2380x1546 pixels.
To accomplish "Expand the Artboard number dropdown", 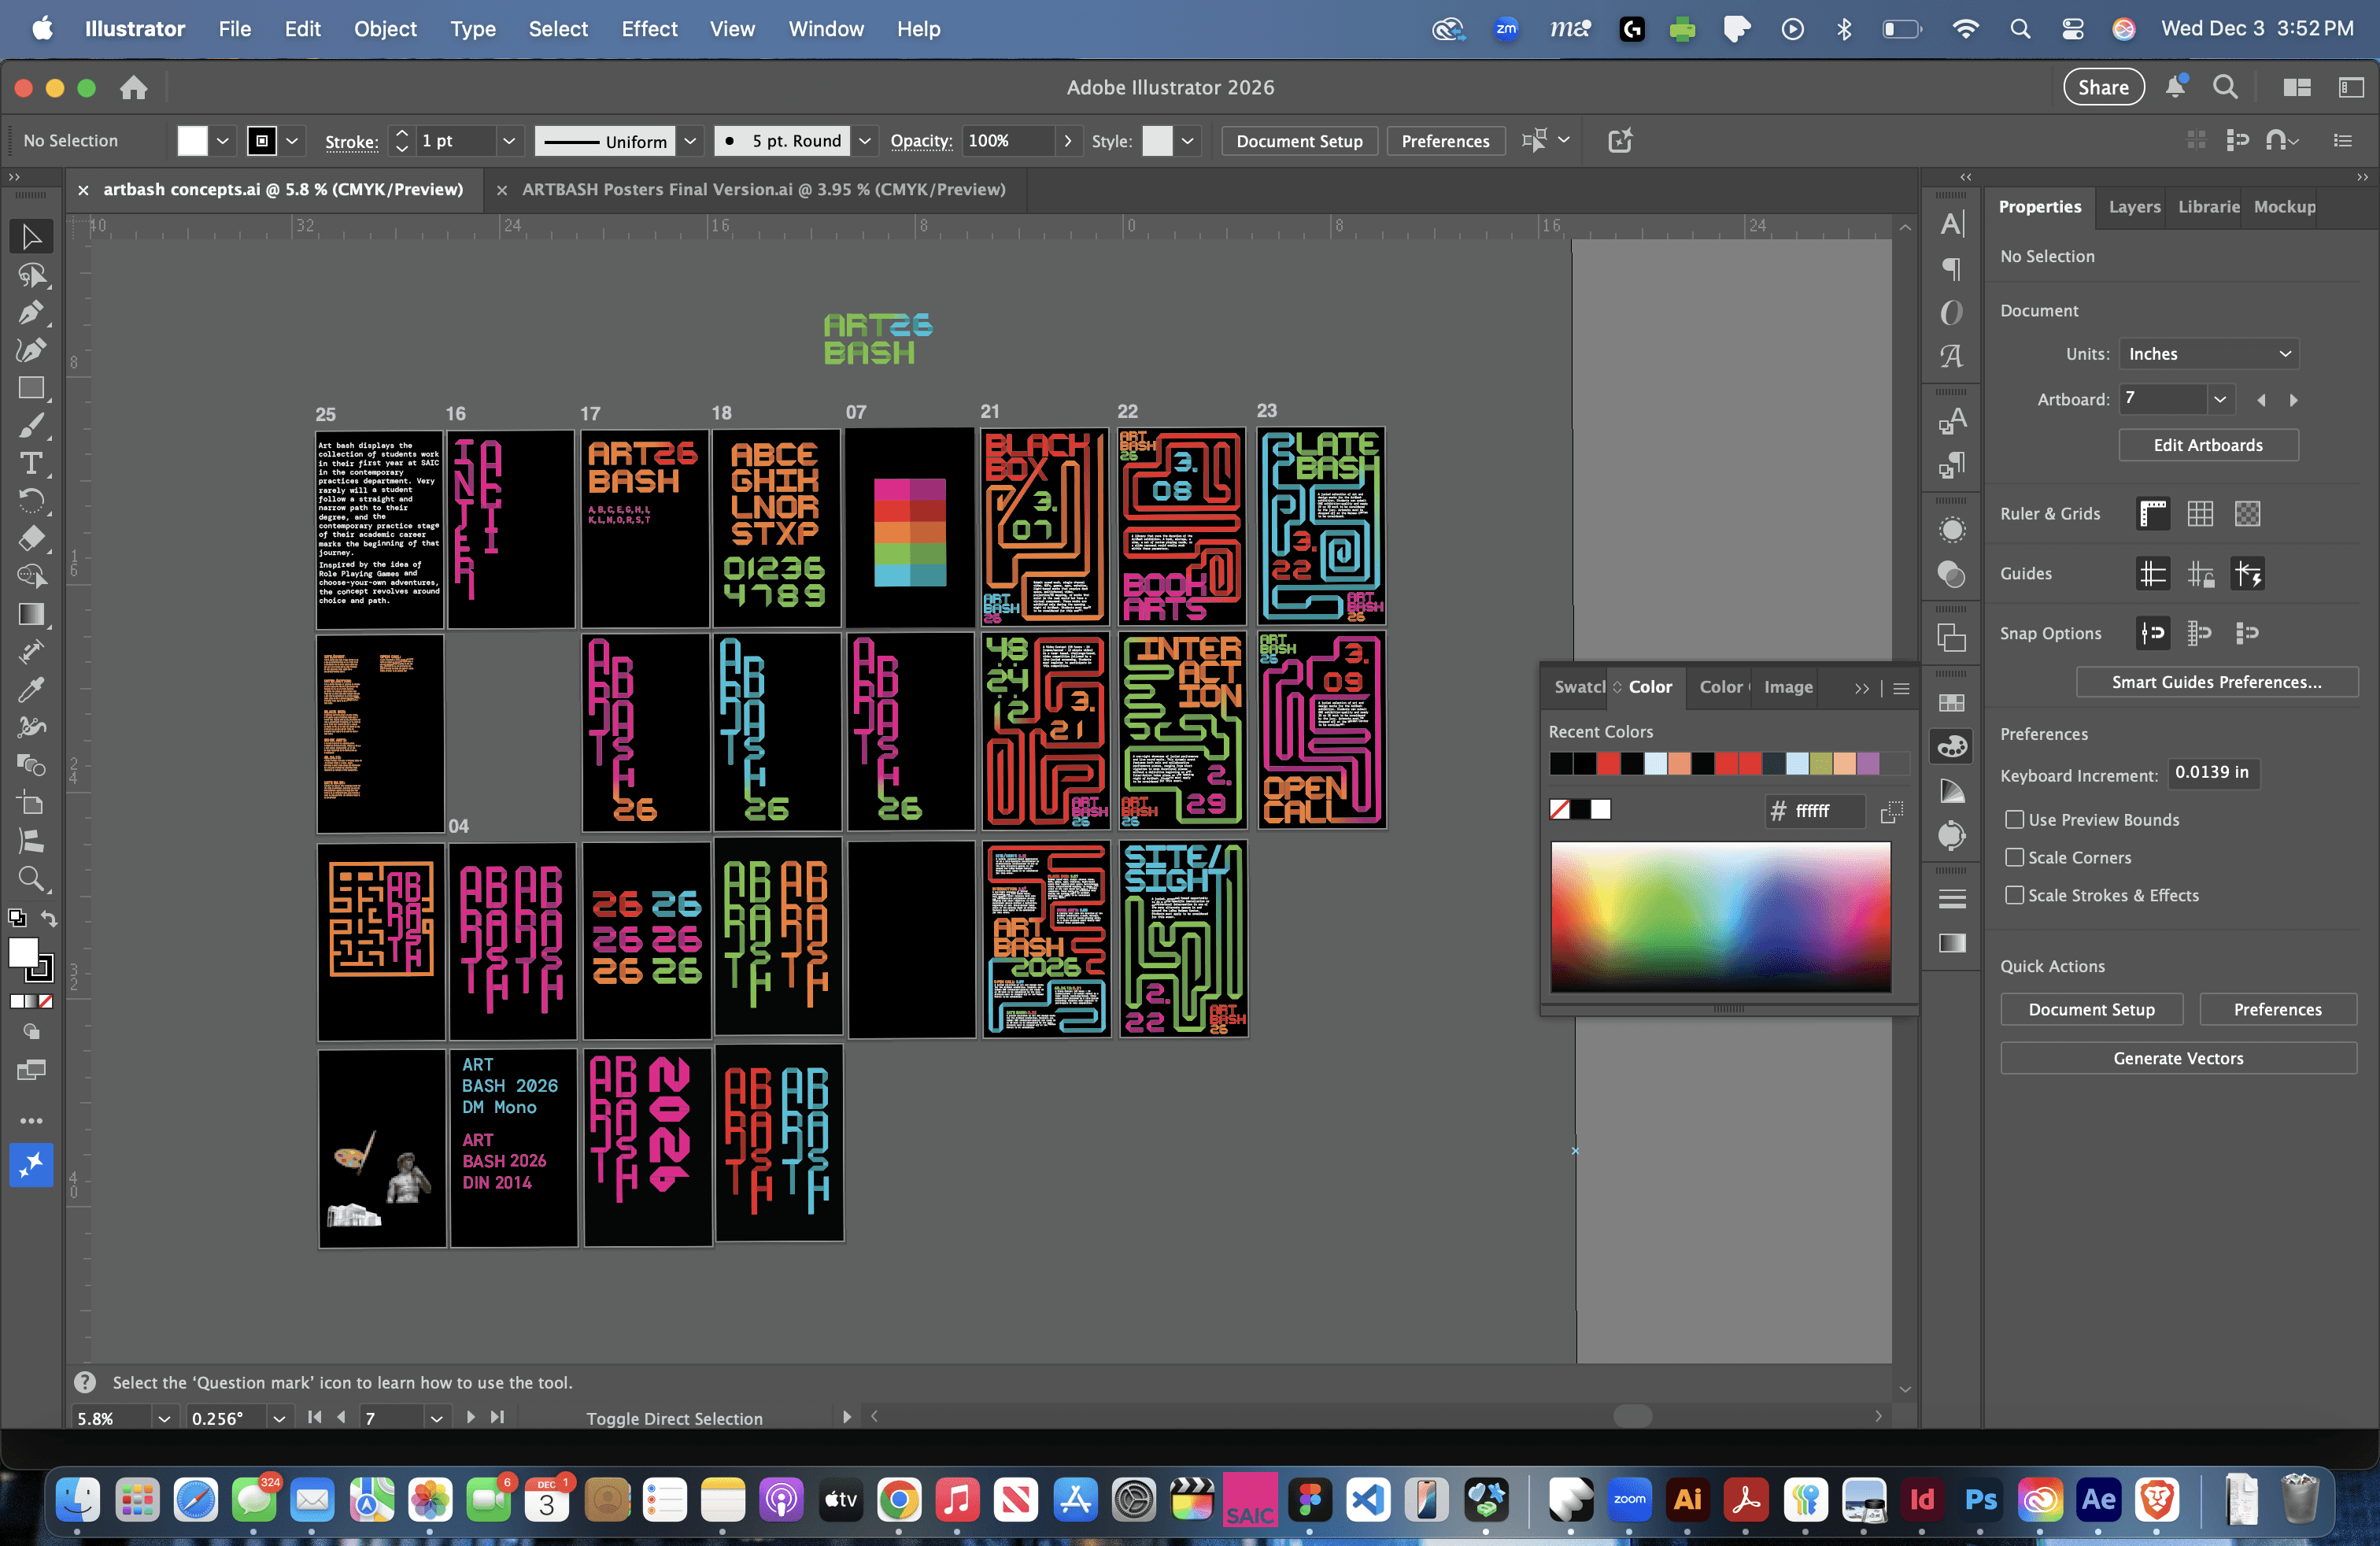I will coord(2219,400).
